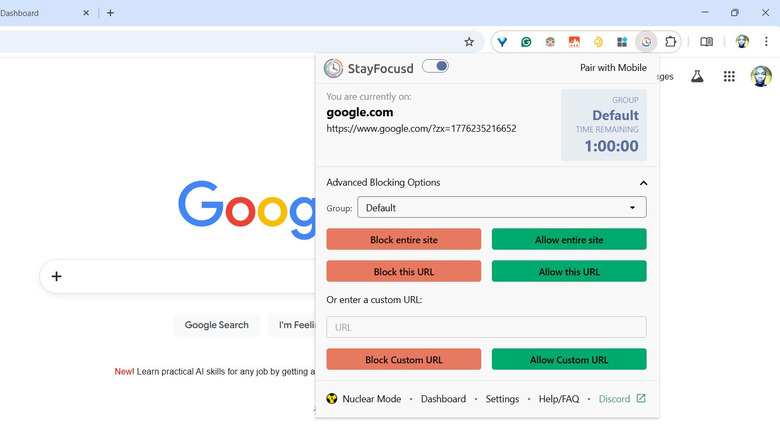This screenshot has width=780, height=438.
Task: Click the colored blocks extension icon
Action: point(622,42)
